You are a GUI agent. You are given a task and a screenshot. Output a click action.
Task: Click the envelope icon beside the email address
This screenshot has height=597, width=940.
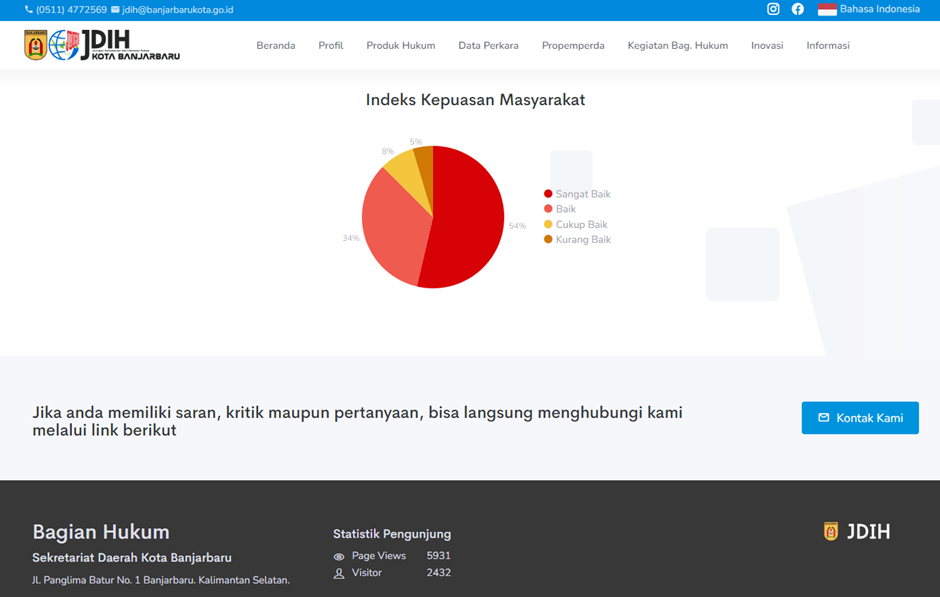coord(115,10)
